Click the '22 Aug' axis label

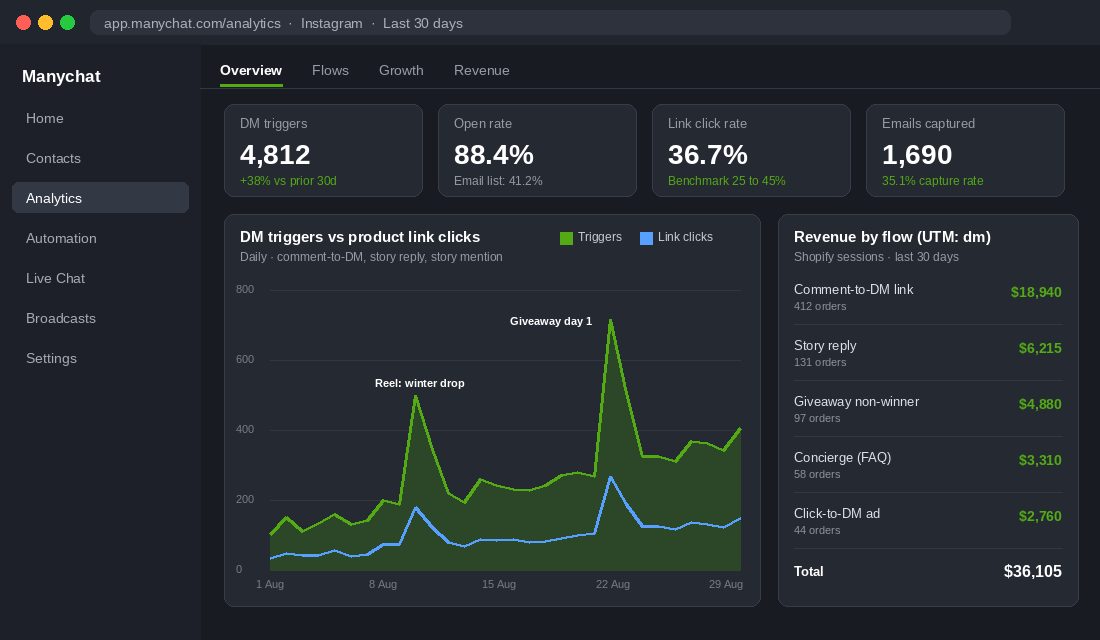click(x=612, y=585)
